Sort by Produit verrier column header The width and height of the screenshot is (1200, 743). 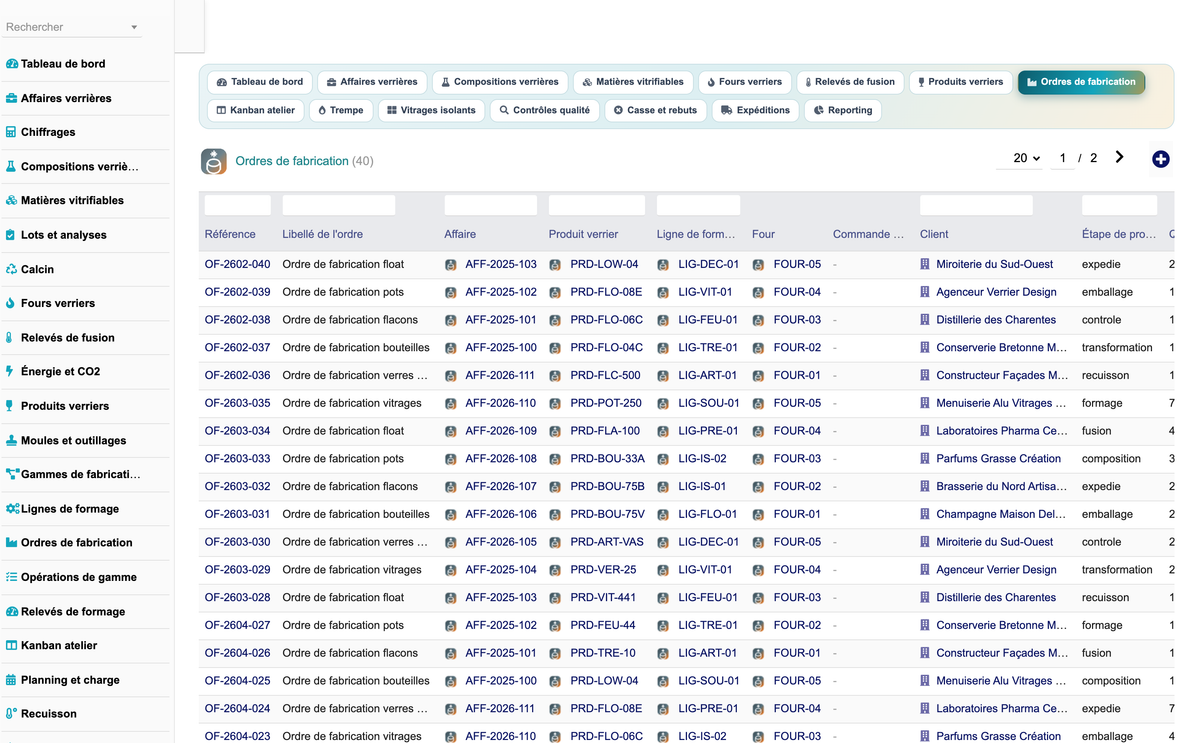583,234
